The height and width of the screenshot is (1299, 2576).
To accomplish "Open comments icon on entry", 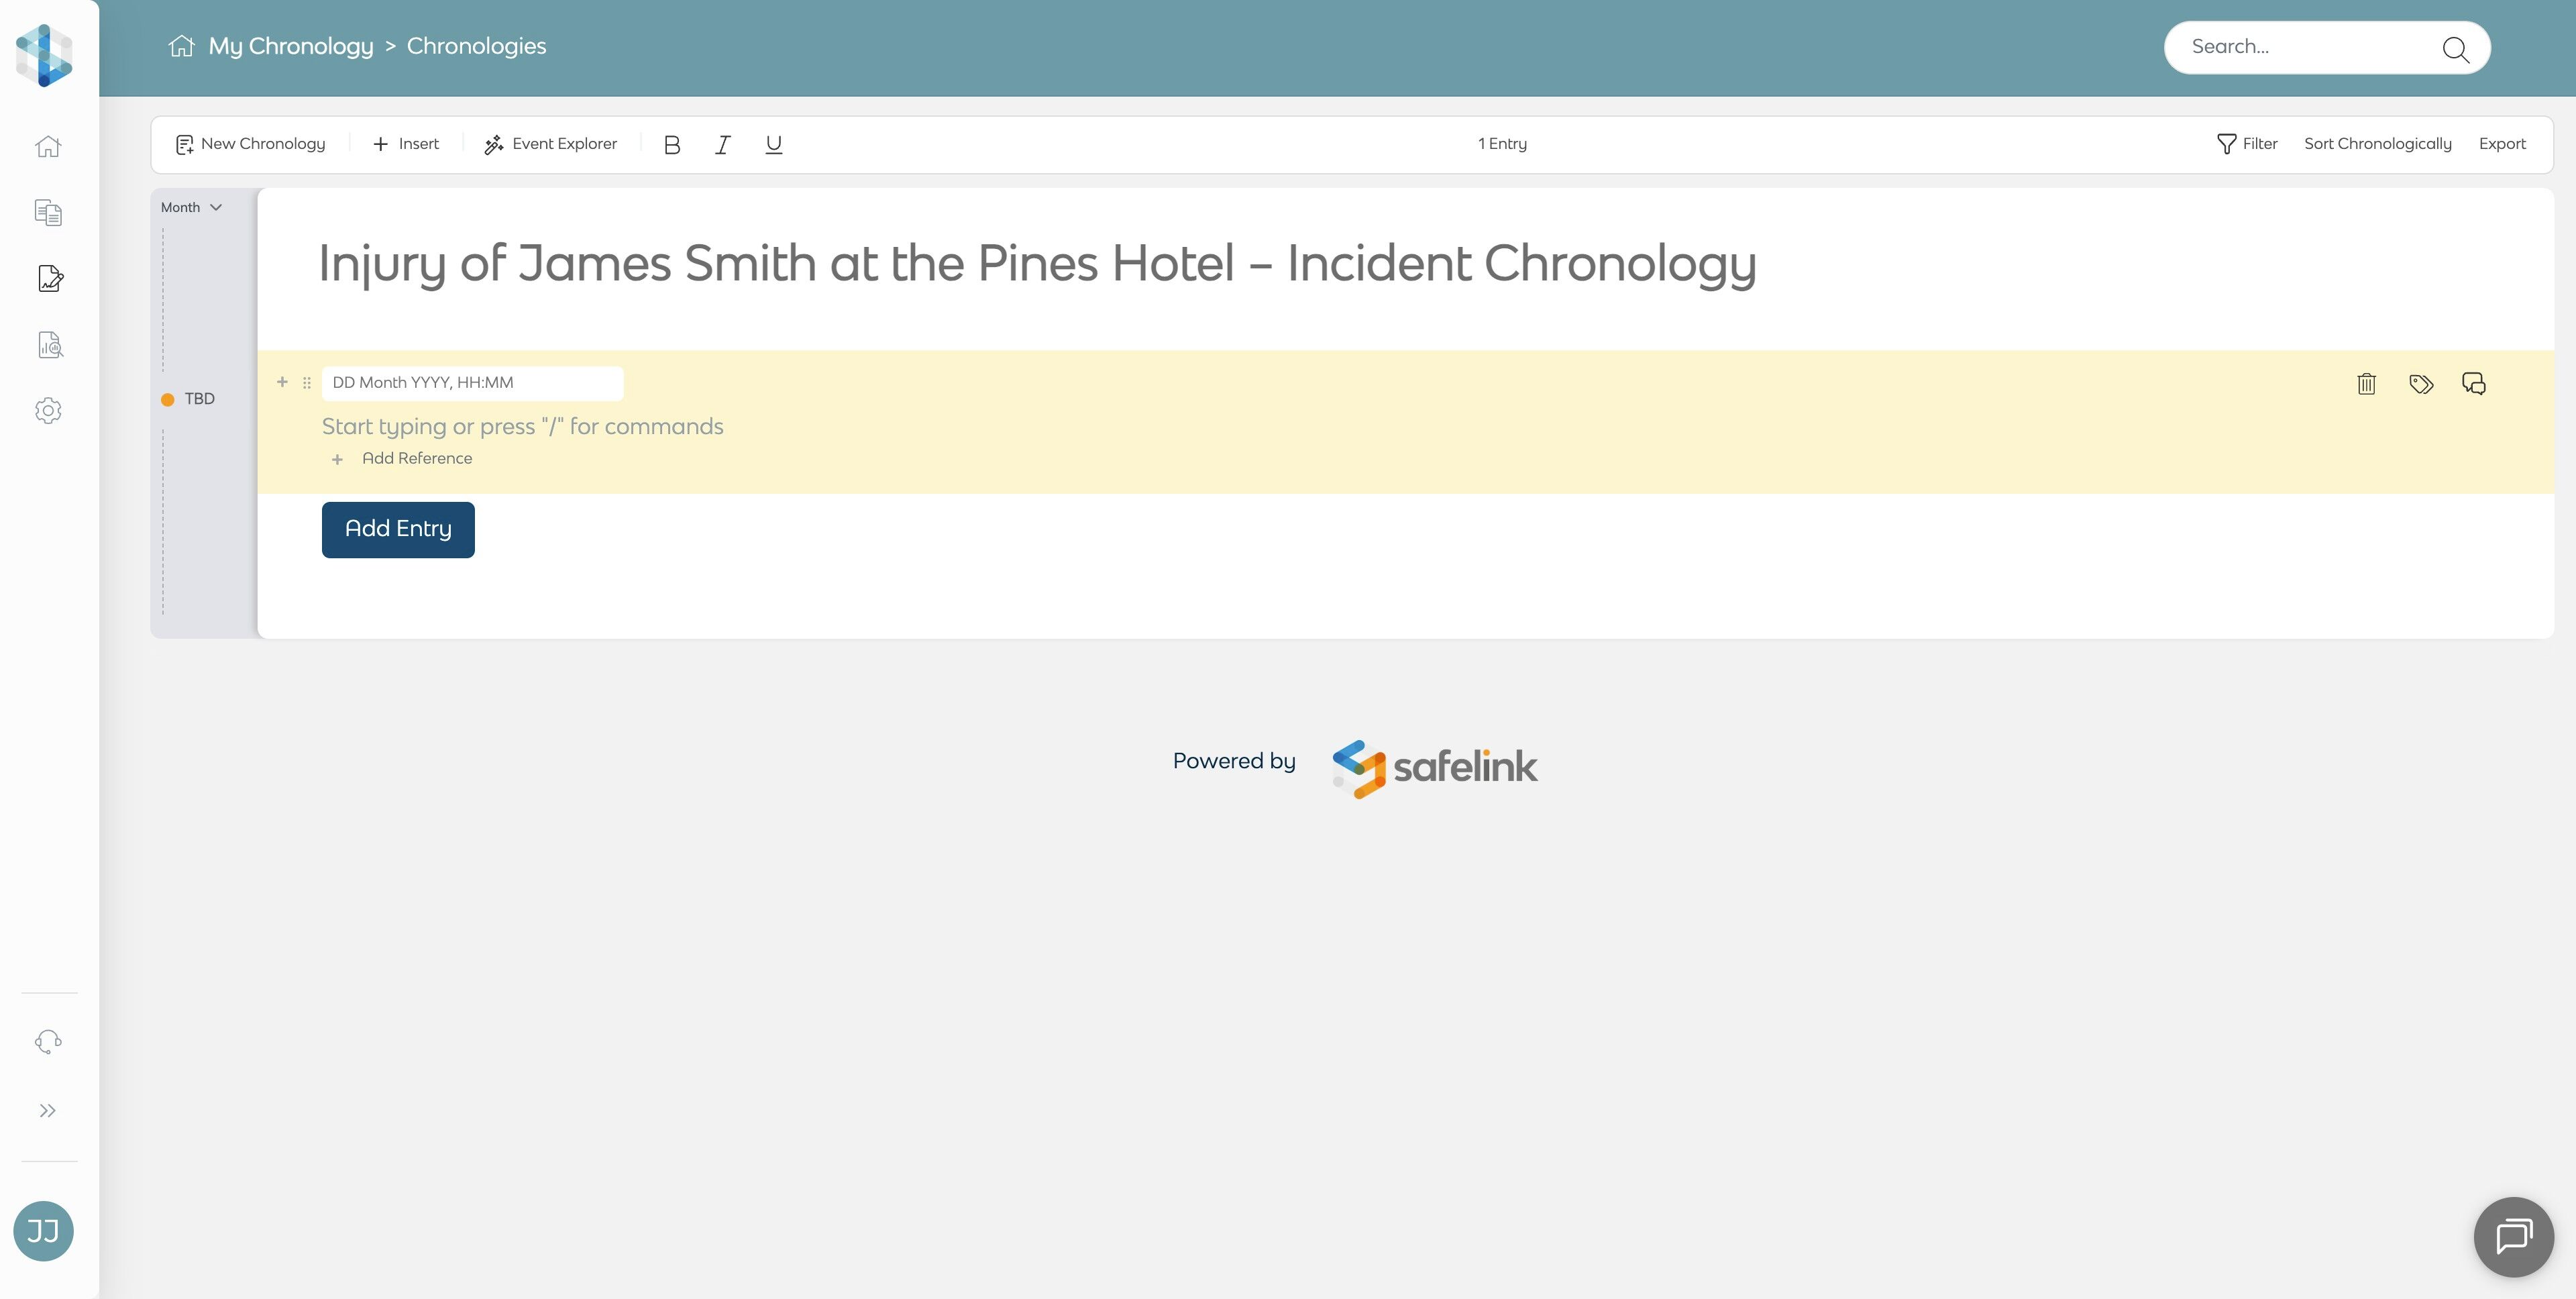I will tap(2474, 384).
